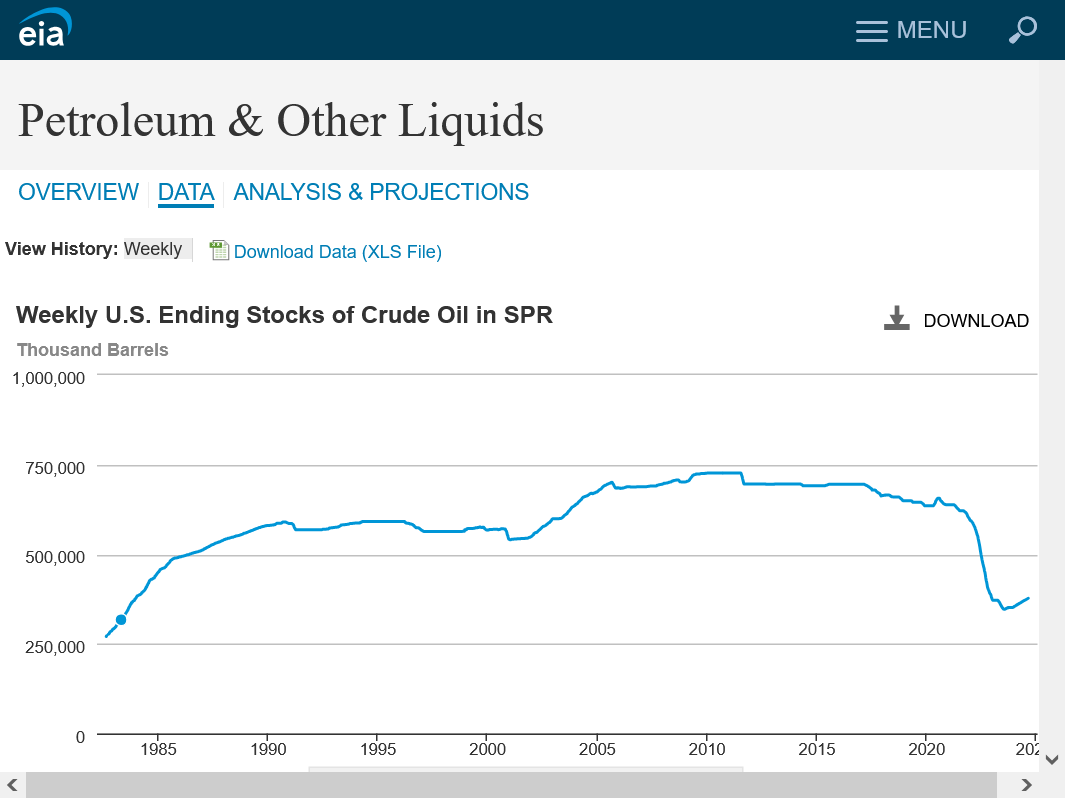Image resolution: width=1065 pixels, height=798 pixels.
Task: Click the chart download arrow icon
Action: coord(896,319)
